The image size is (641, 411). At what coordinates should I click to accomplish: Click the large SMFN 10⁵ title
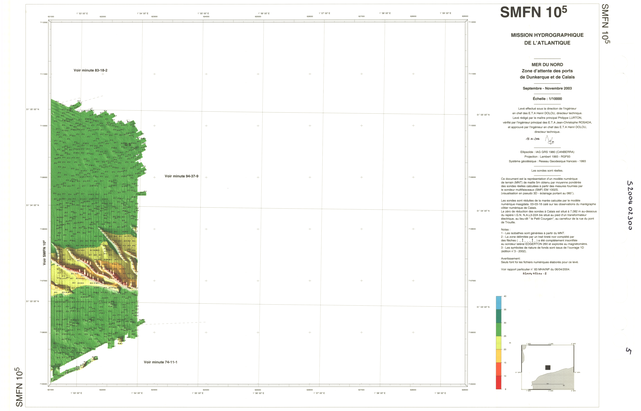click(x=532, y=14)
